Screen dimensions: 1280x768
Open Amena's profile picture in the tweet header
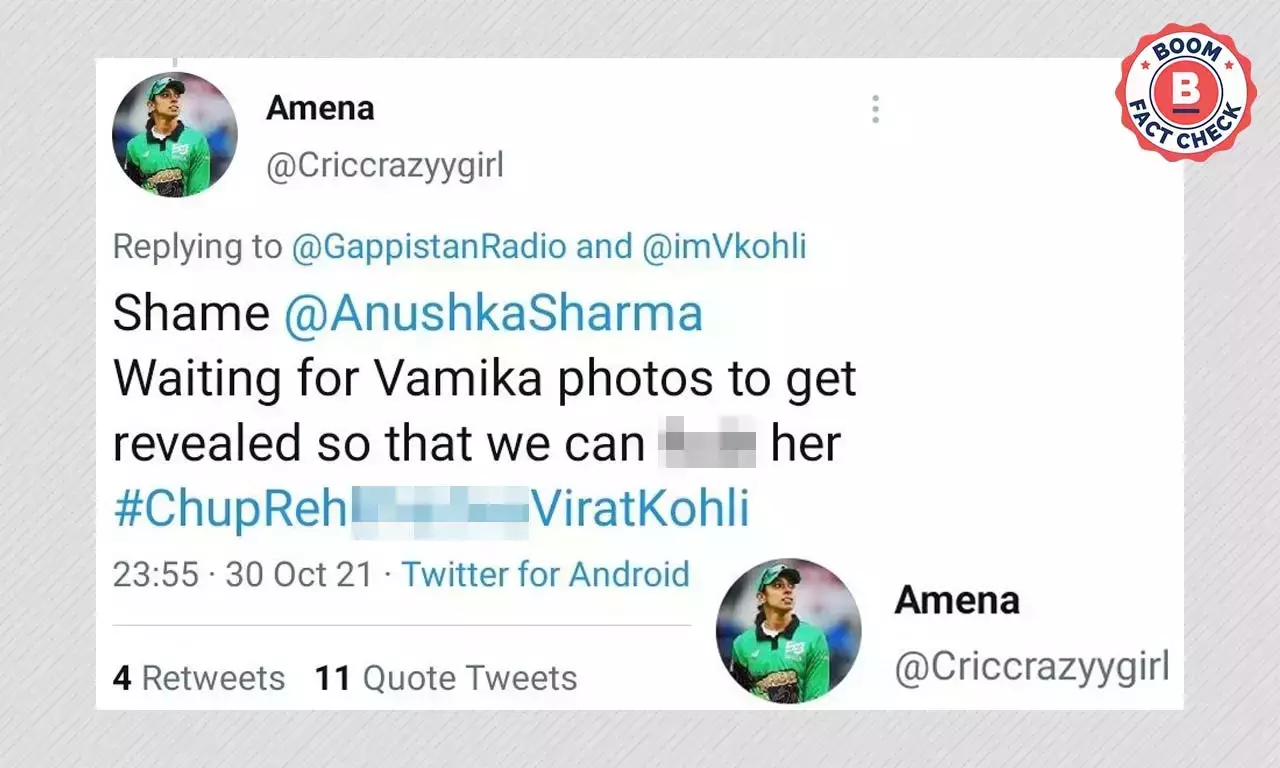[x=174, y=135]
